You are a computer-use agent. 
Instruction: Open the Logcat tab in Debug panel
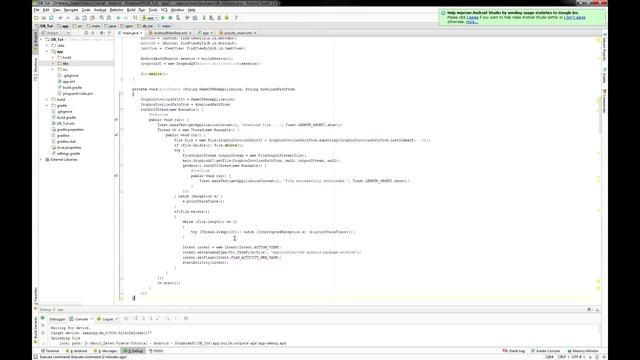click(x=107, y=319)
